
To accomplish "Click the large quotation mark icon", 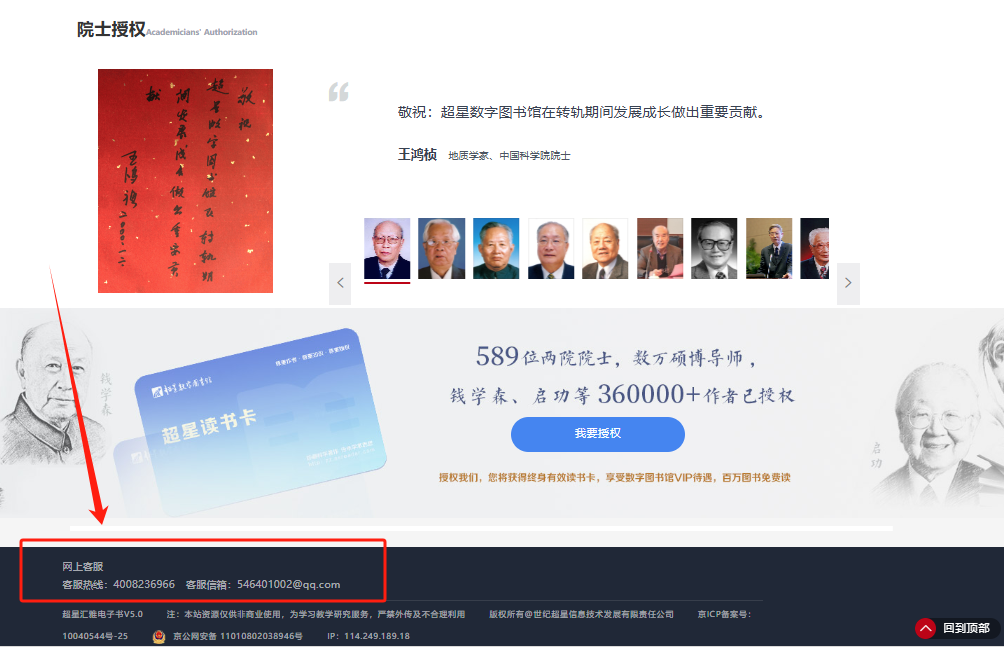I will (339, 93).
